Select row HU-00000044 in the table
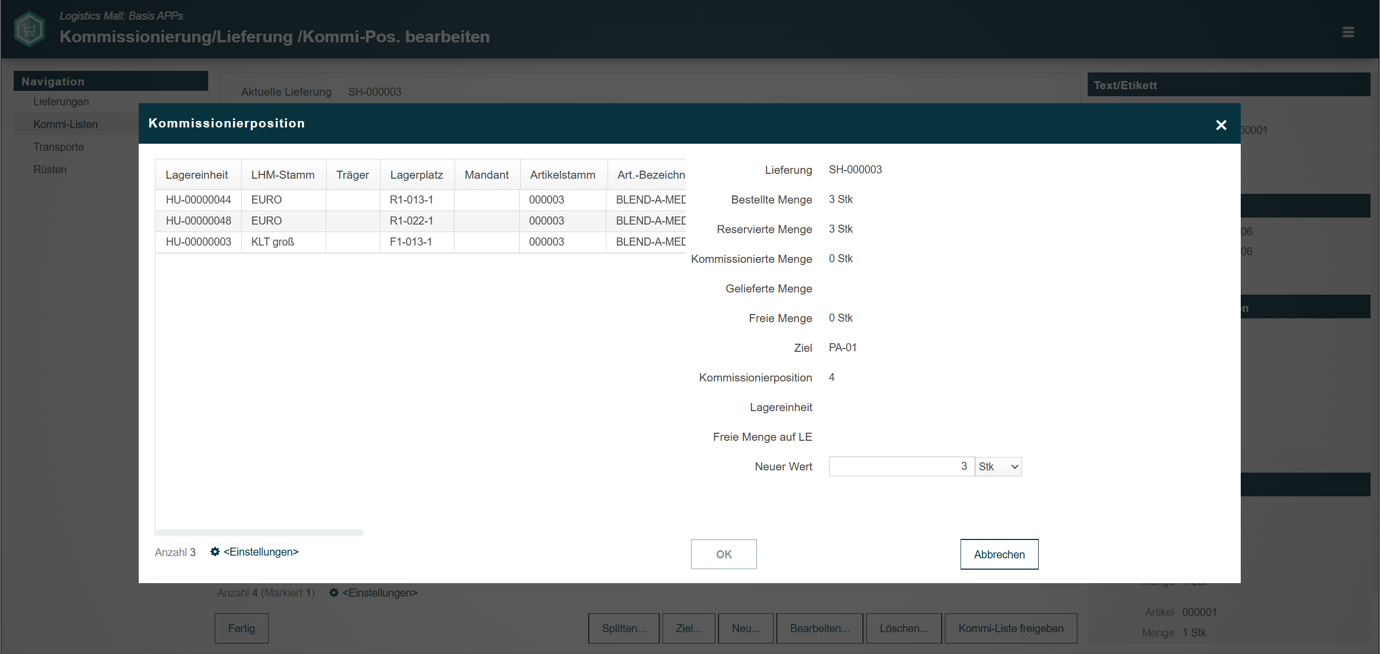1380x654 pixels. click(420, 200)
